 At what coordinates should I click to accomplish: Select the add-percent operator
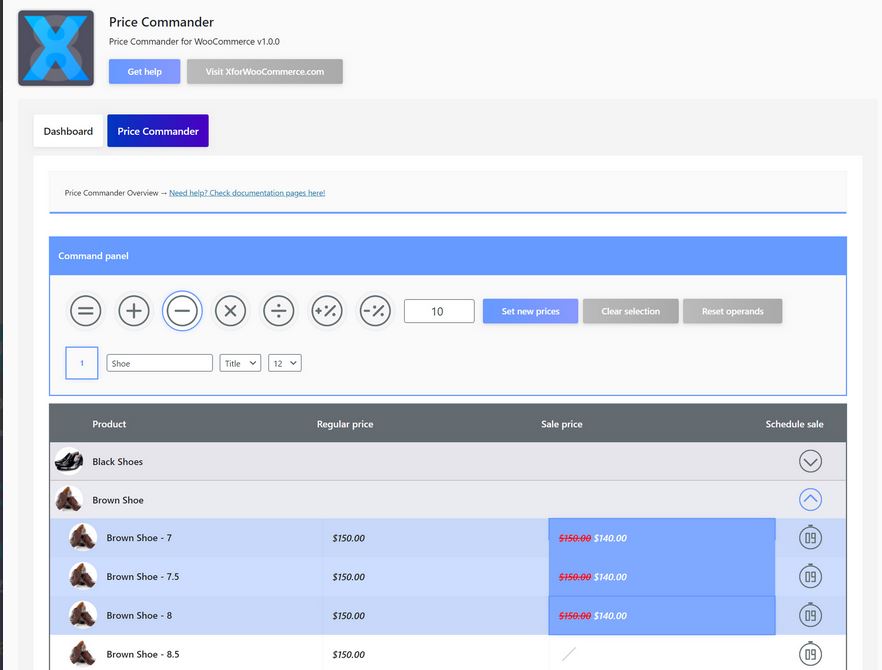point(327,311)
